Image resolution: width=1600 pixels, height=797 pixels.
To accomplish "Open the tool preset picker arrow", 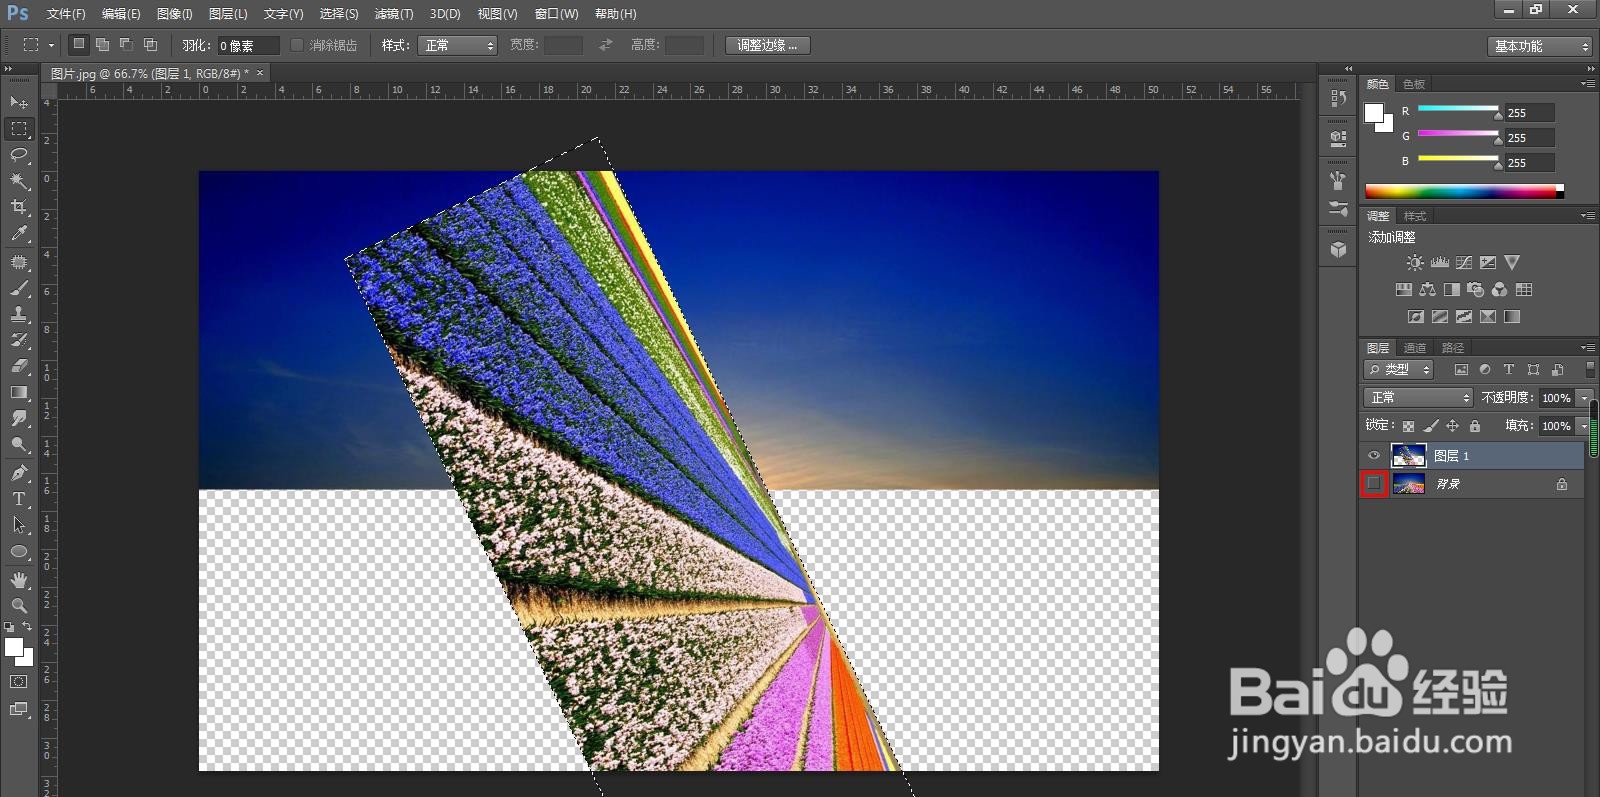I will [51, 45].
